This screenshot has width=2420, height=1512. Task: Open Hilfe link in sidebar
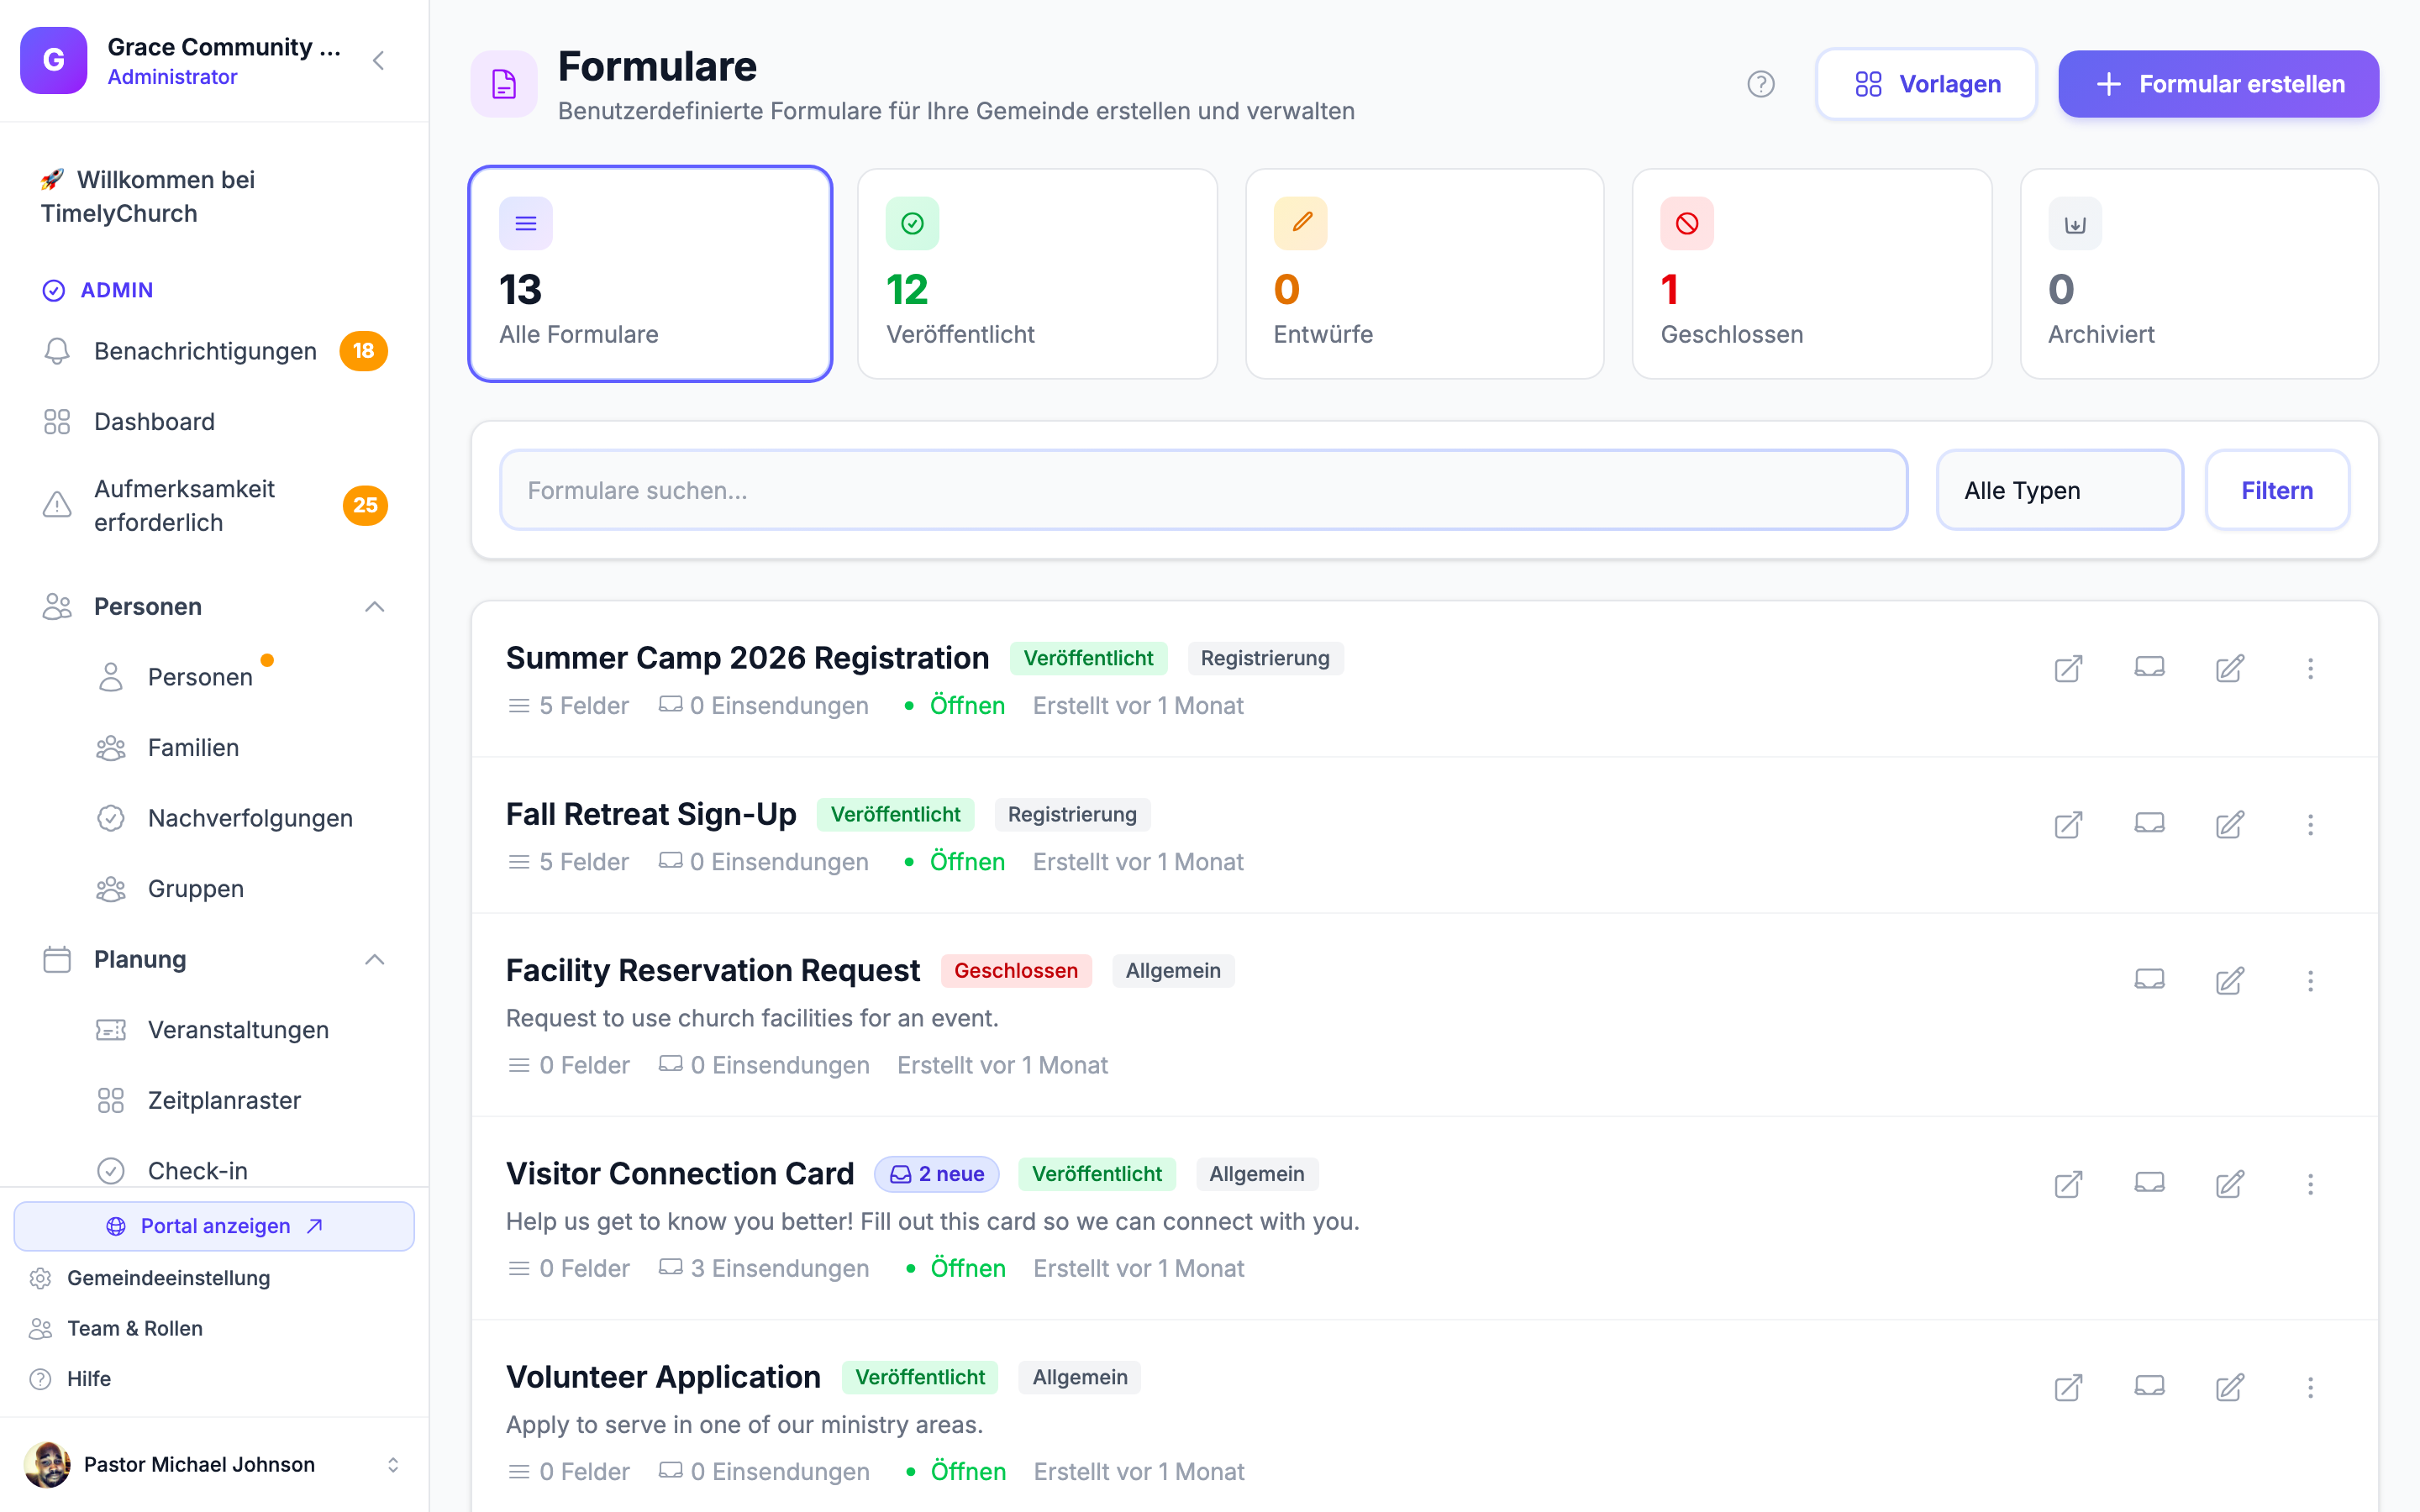click(88, 1379)
